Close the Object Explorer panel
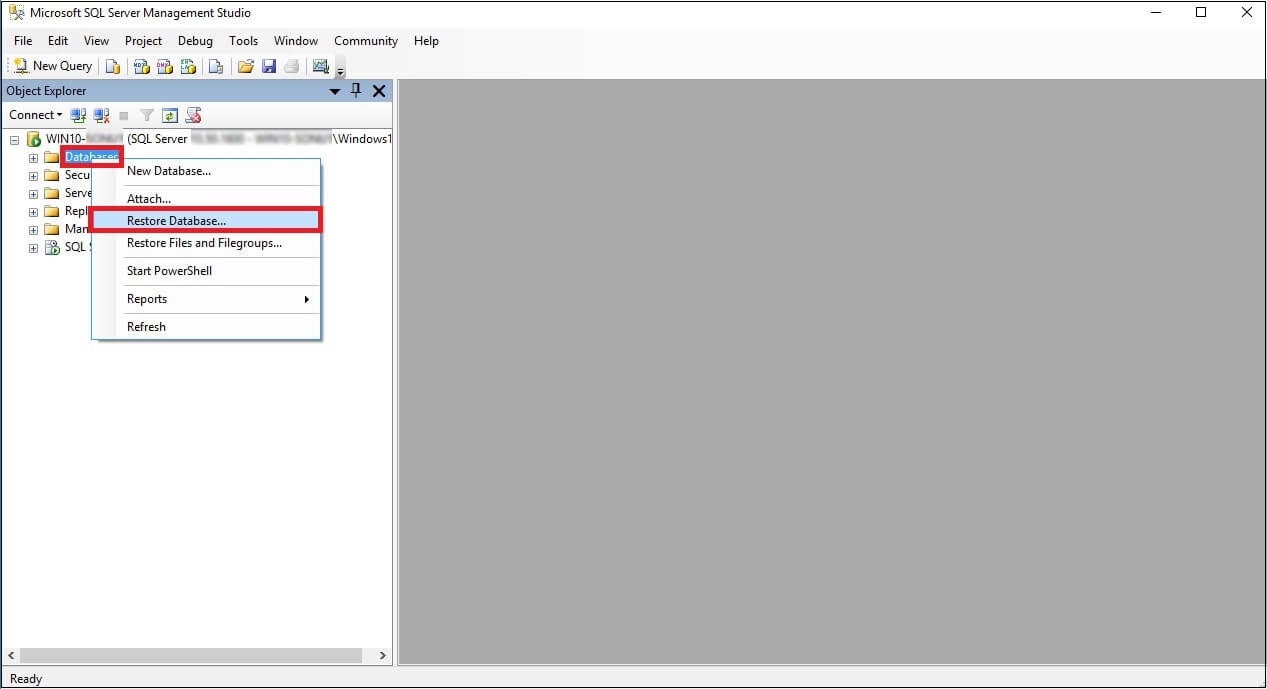The image size is (1267, 689). tap(379, 91)
